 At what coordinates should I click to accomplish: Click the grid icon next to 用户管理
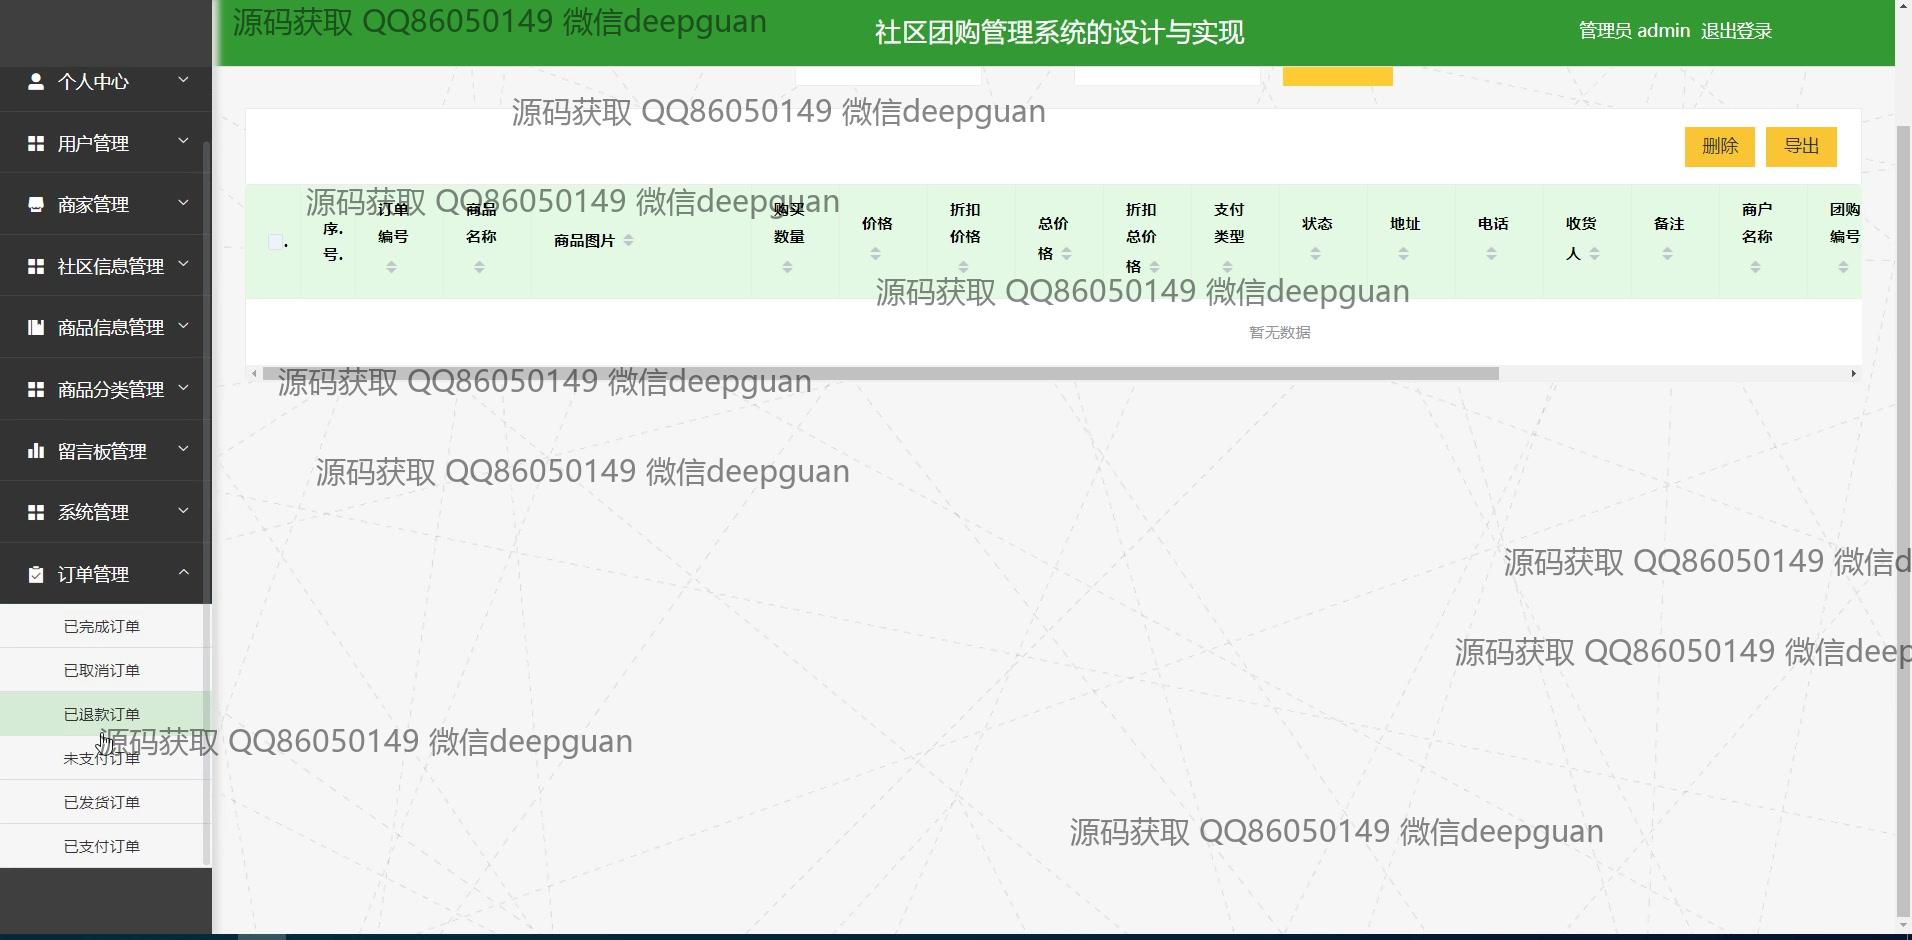36,144
